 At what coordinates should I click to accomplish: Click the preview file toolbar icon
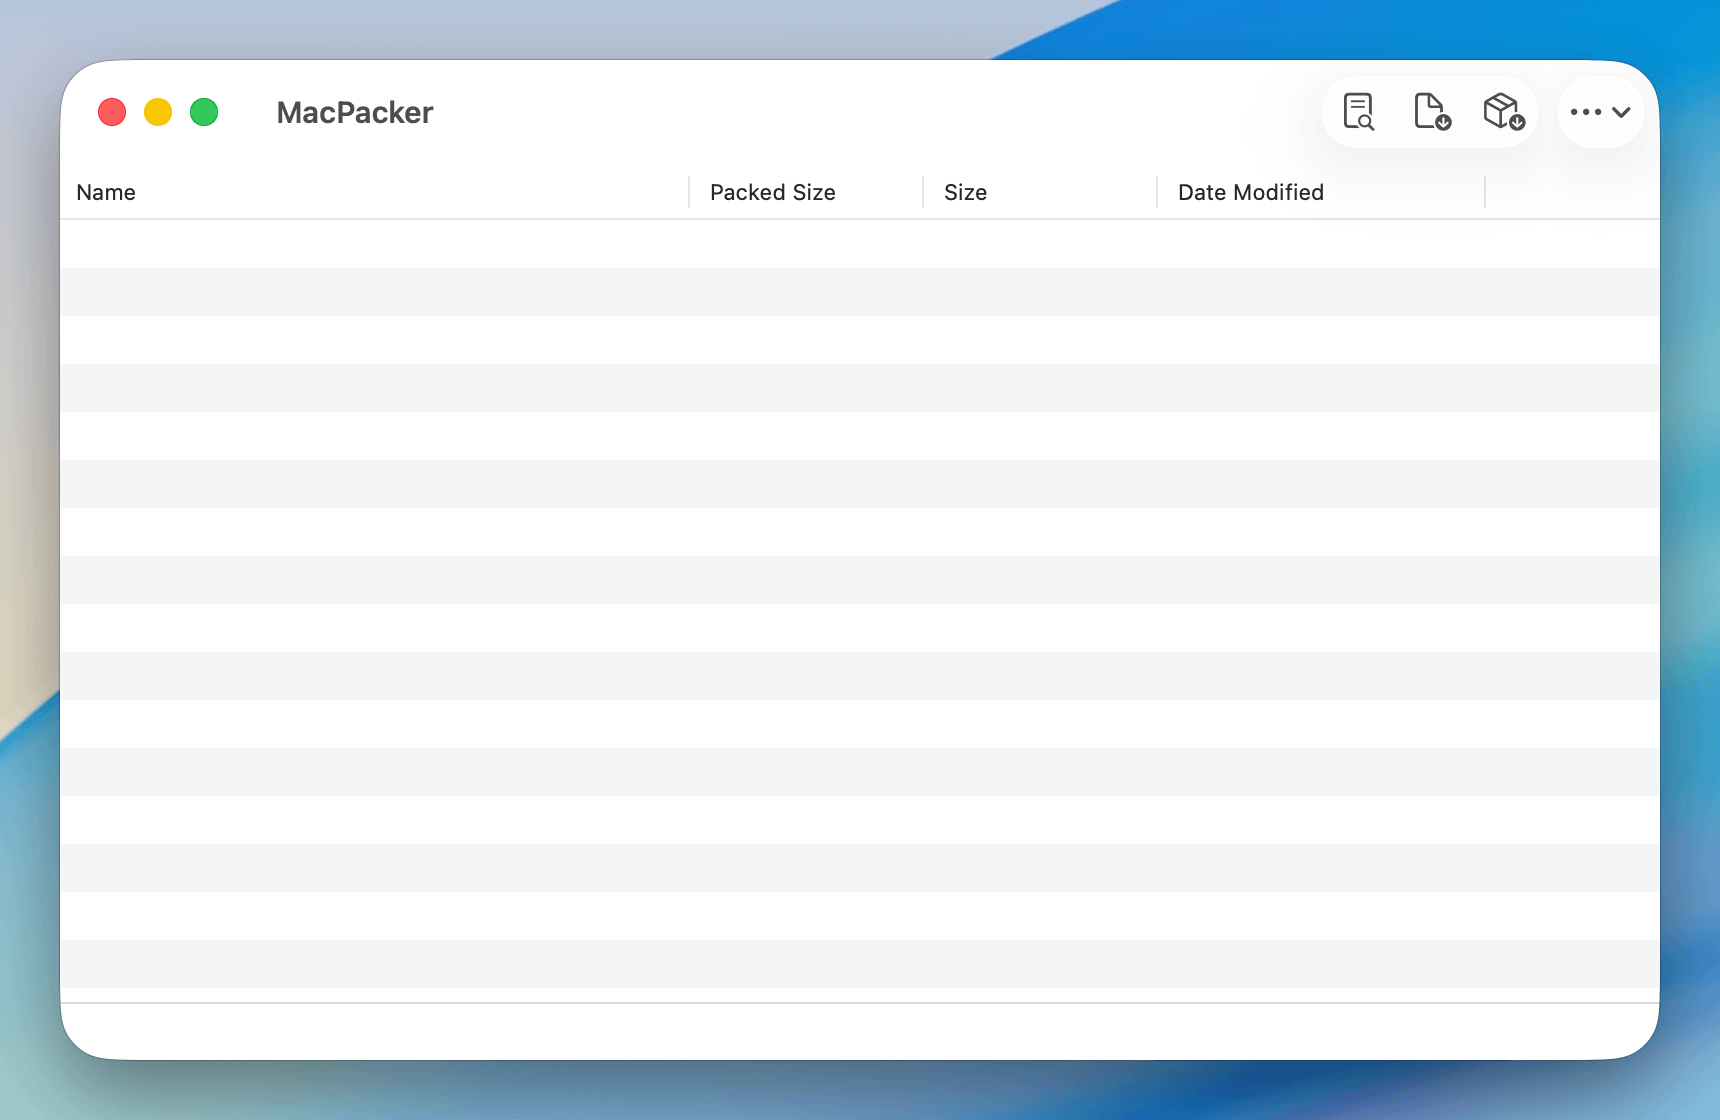pos(1358,112)
